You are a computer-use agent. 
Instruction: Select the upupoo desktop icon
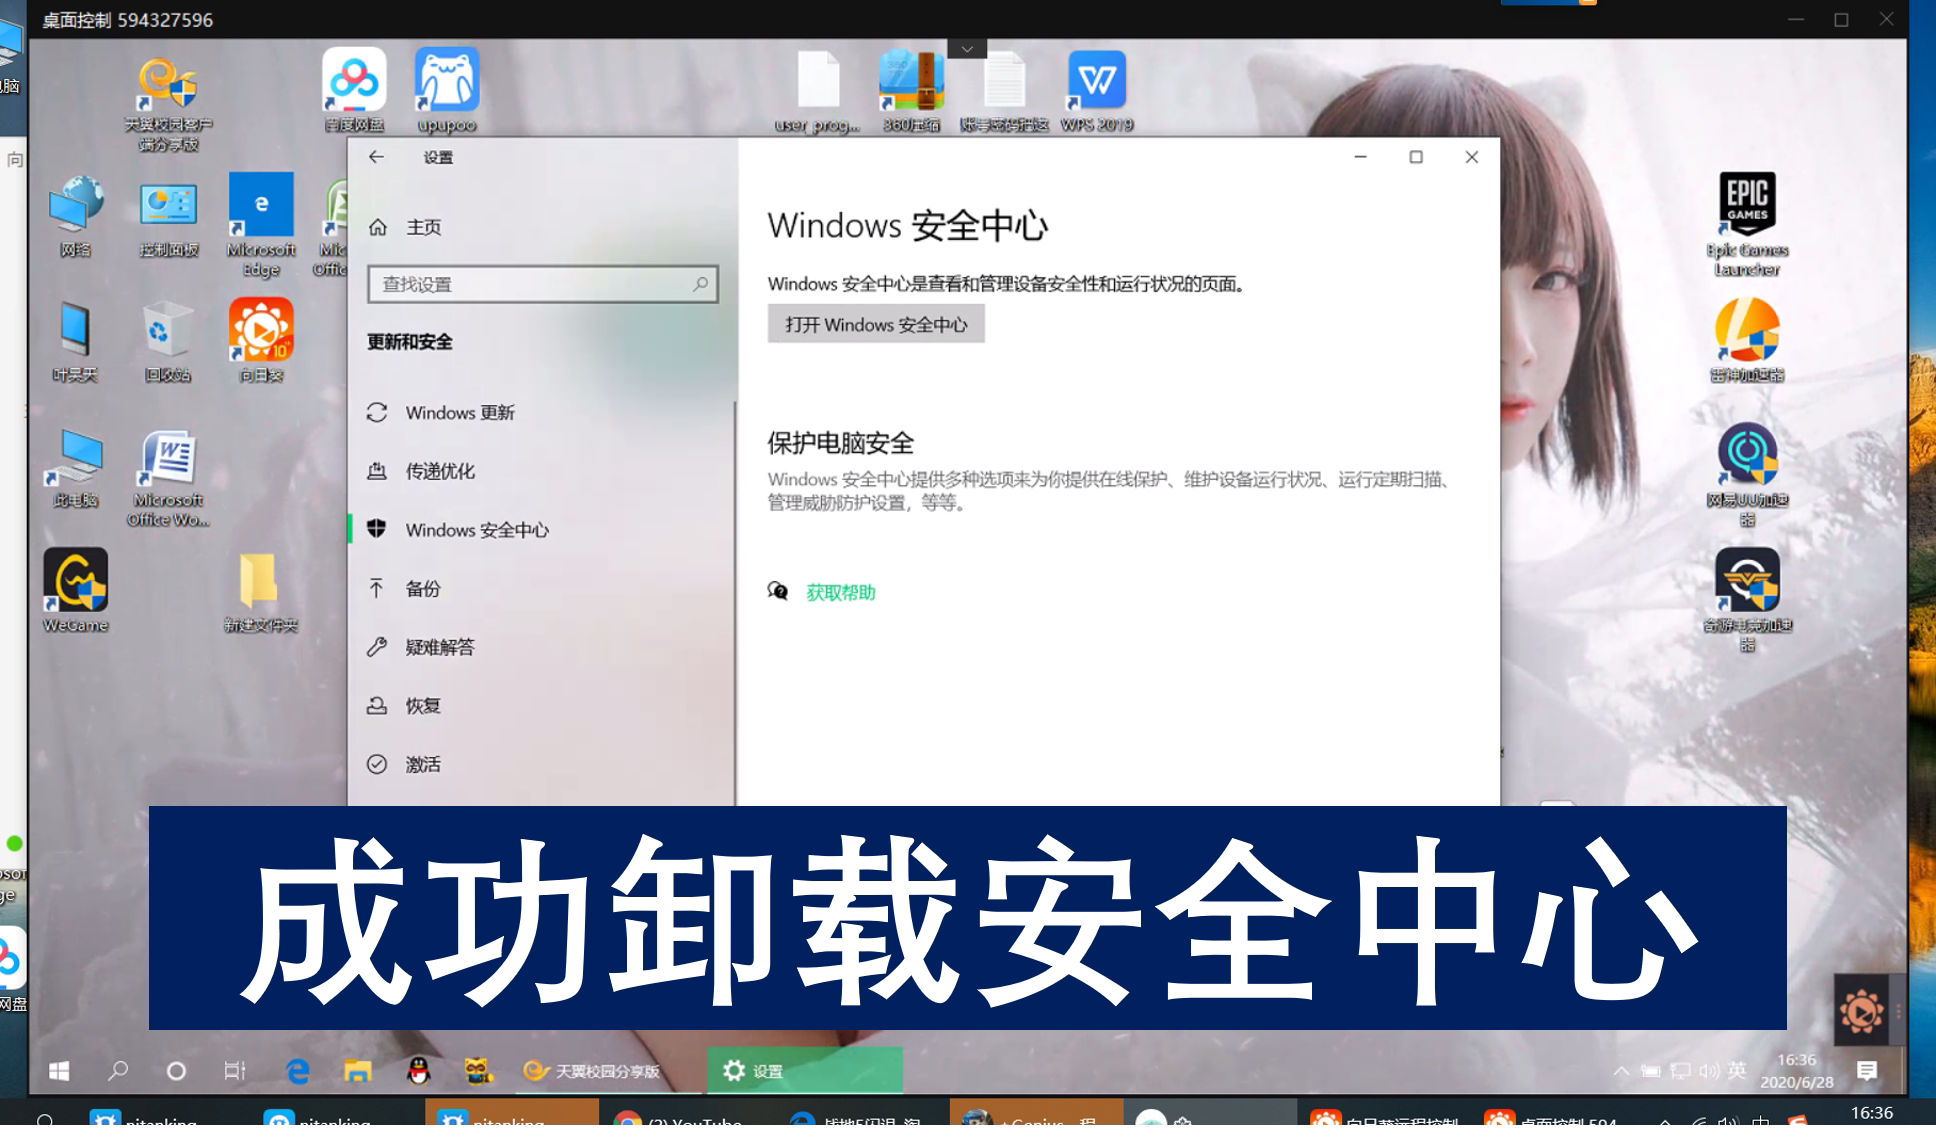[x=447, y=90]
